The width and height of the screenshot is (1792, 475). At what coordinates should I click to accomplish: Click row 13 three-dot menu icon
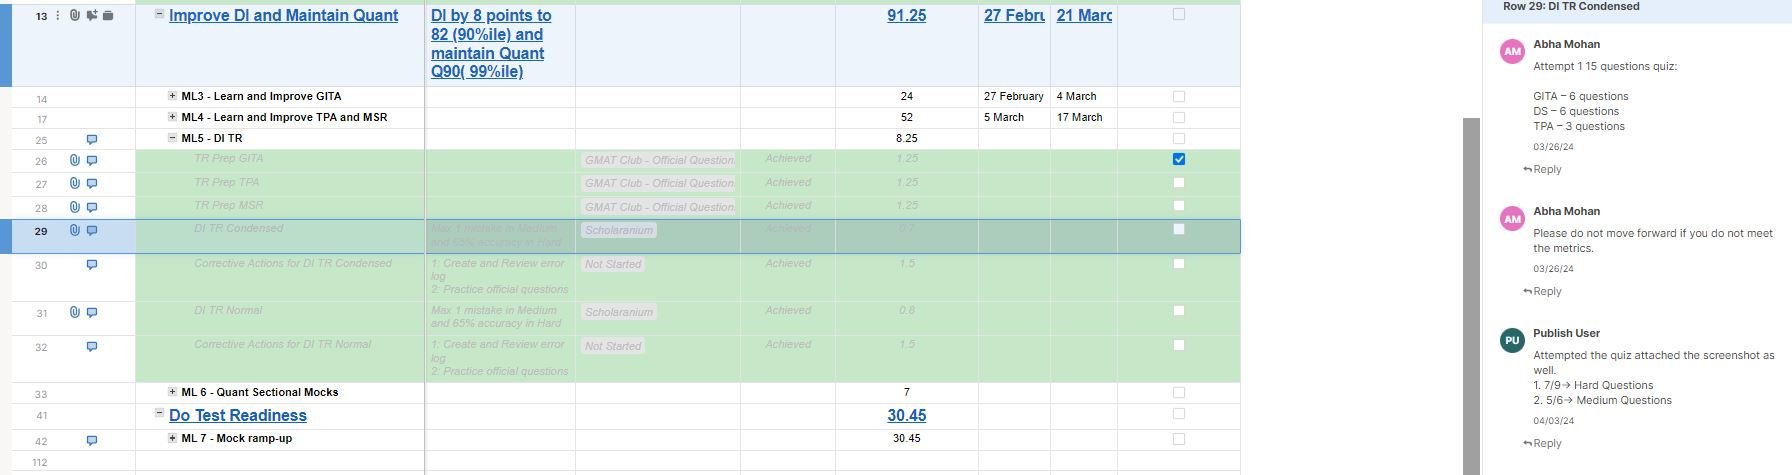point(58,15)
